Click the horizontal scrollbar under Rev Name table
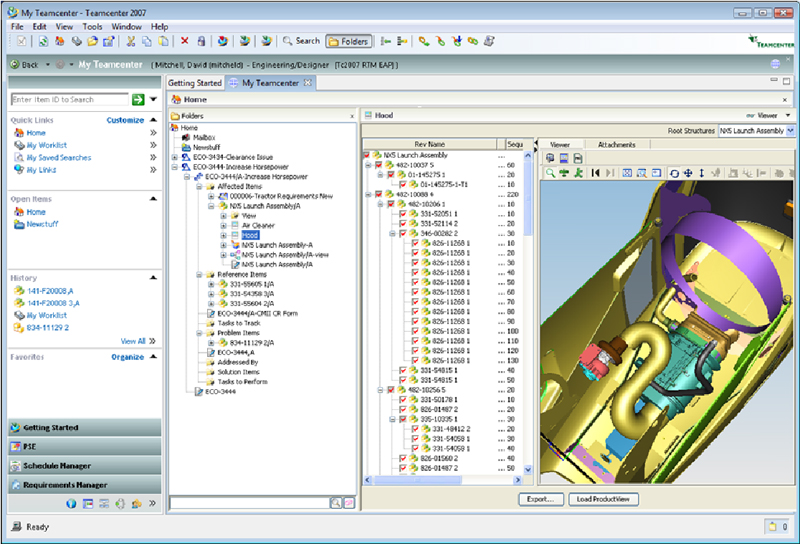The height and width of the screenshot is (544, 800). click(x=417, y=480)
